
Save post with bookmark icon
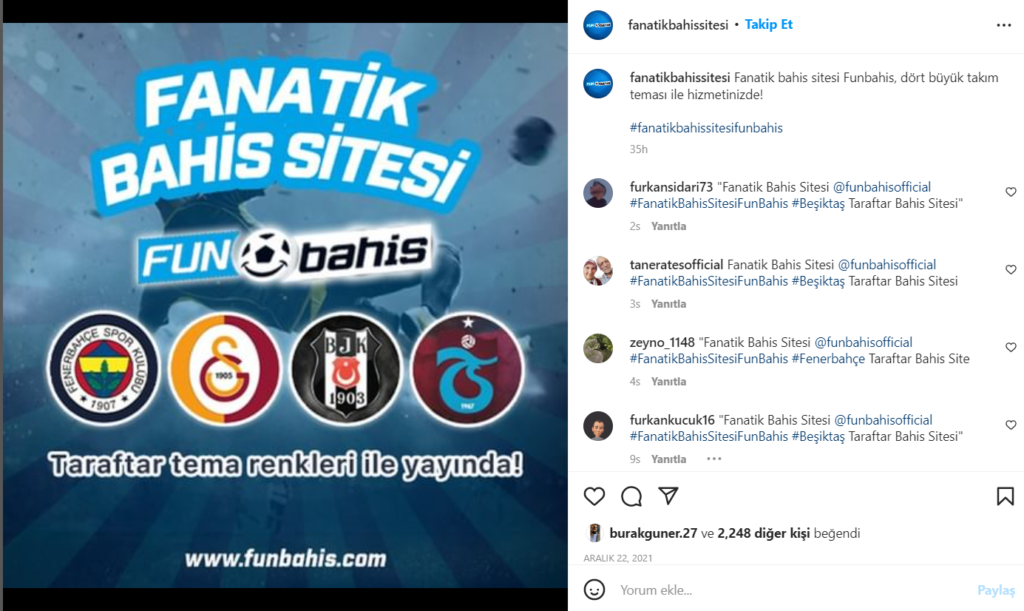click(1005, 497)
